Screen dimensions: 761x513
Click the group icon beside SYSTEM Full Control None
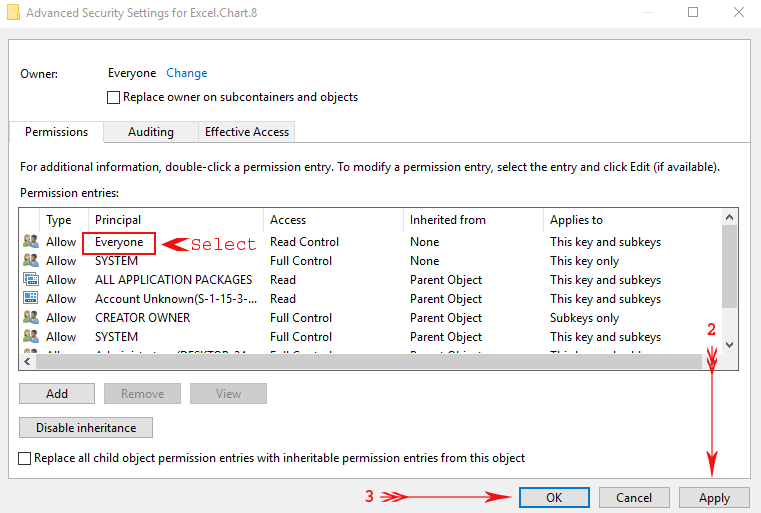[30, 261]
